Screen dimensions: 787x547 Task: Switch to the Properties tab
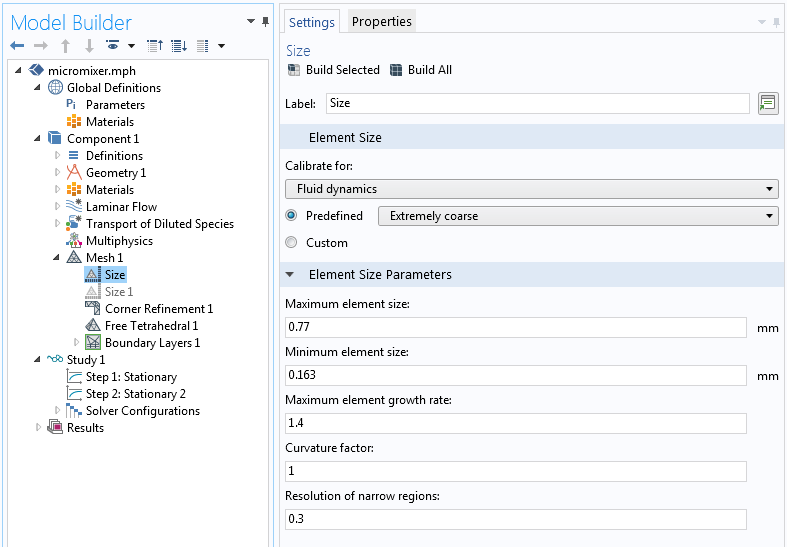click(x=381, y=22)
